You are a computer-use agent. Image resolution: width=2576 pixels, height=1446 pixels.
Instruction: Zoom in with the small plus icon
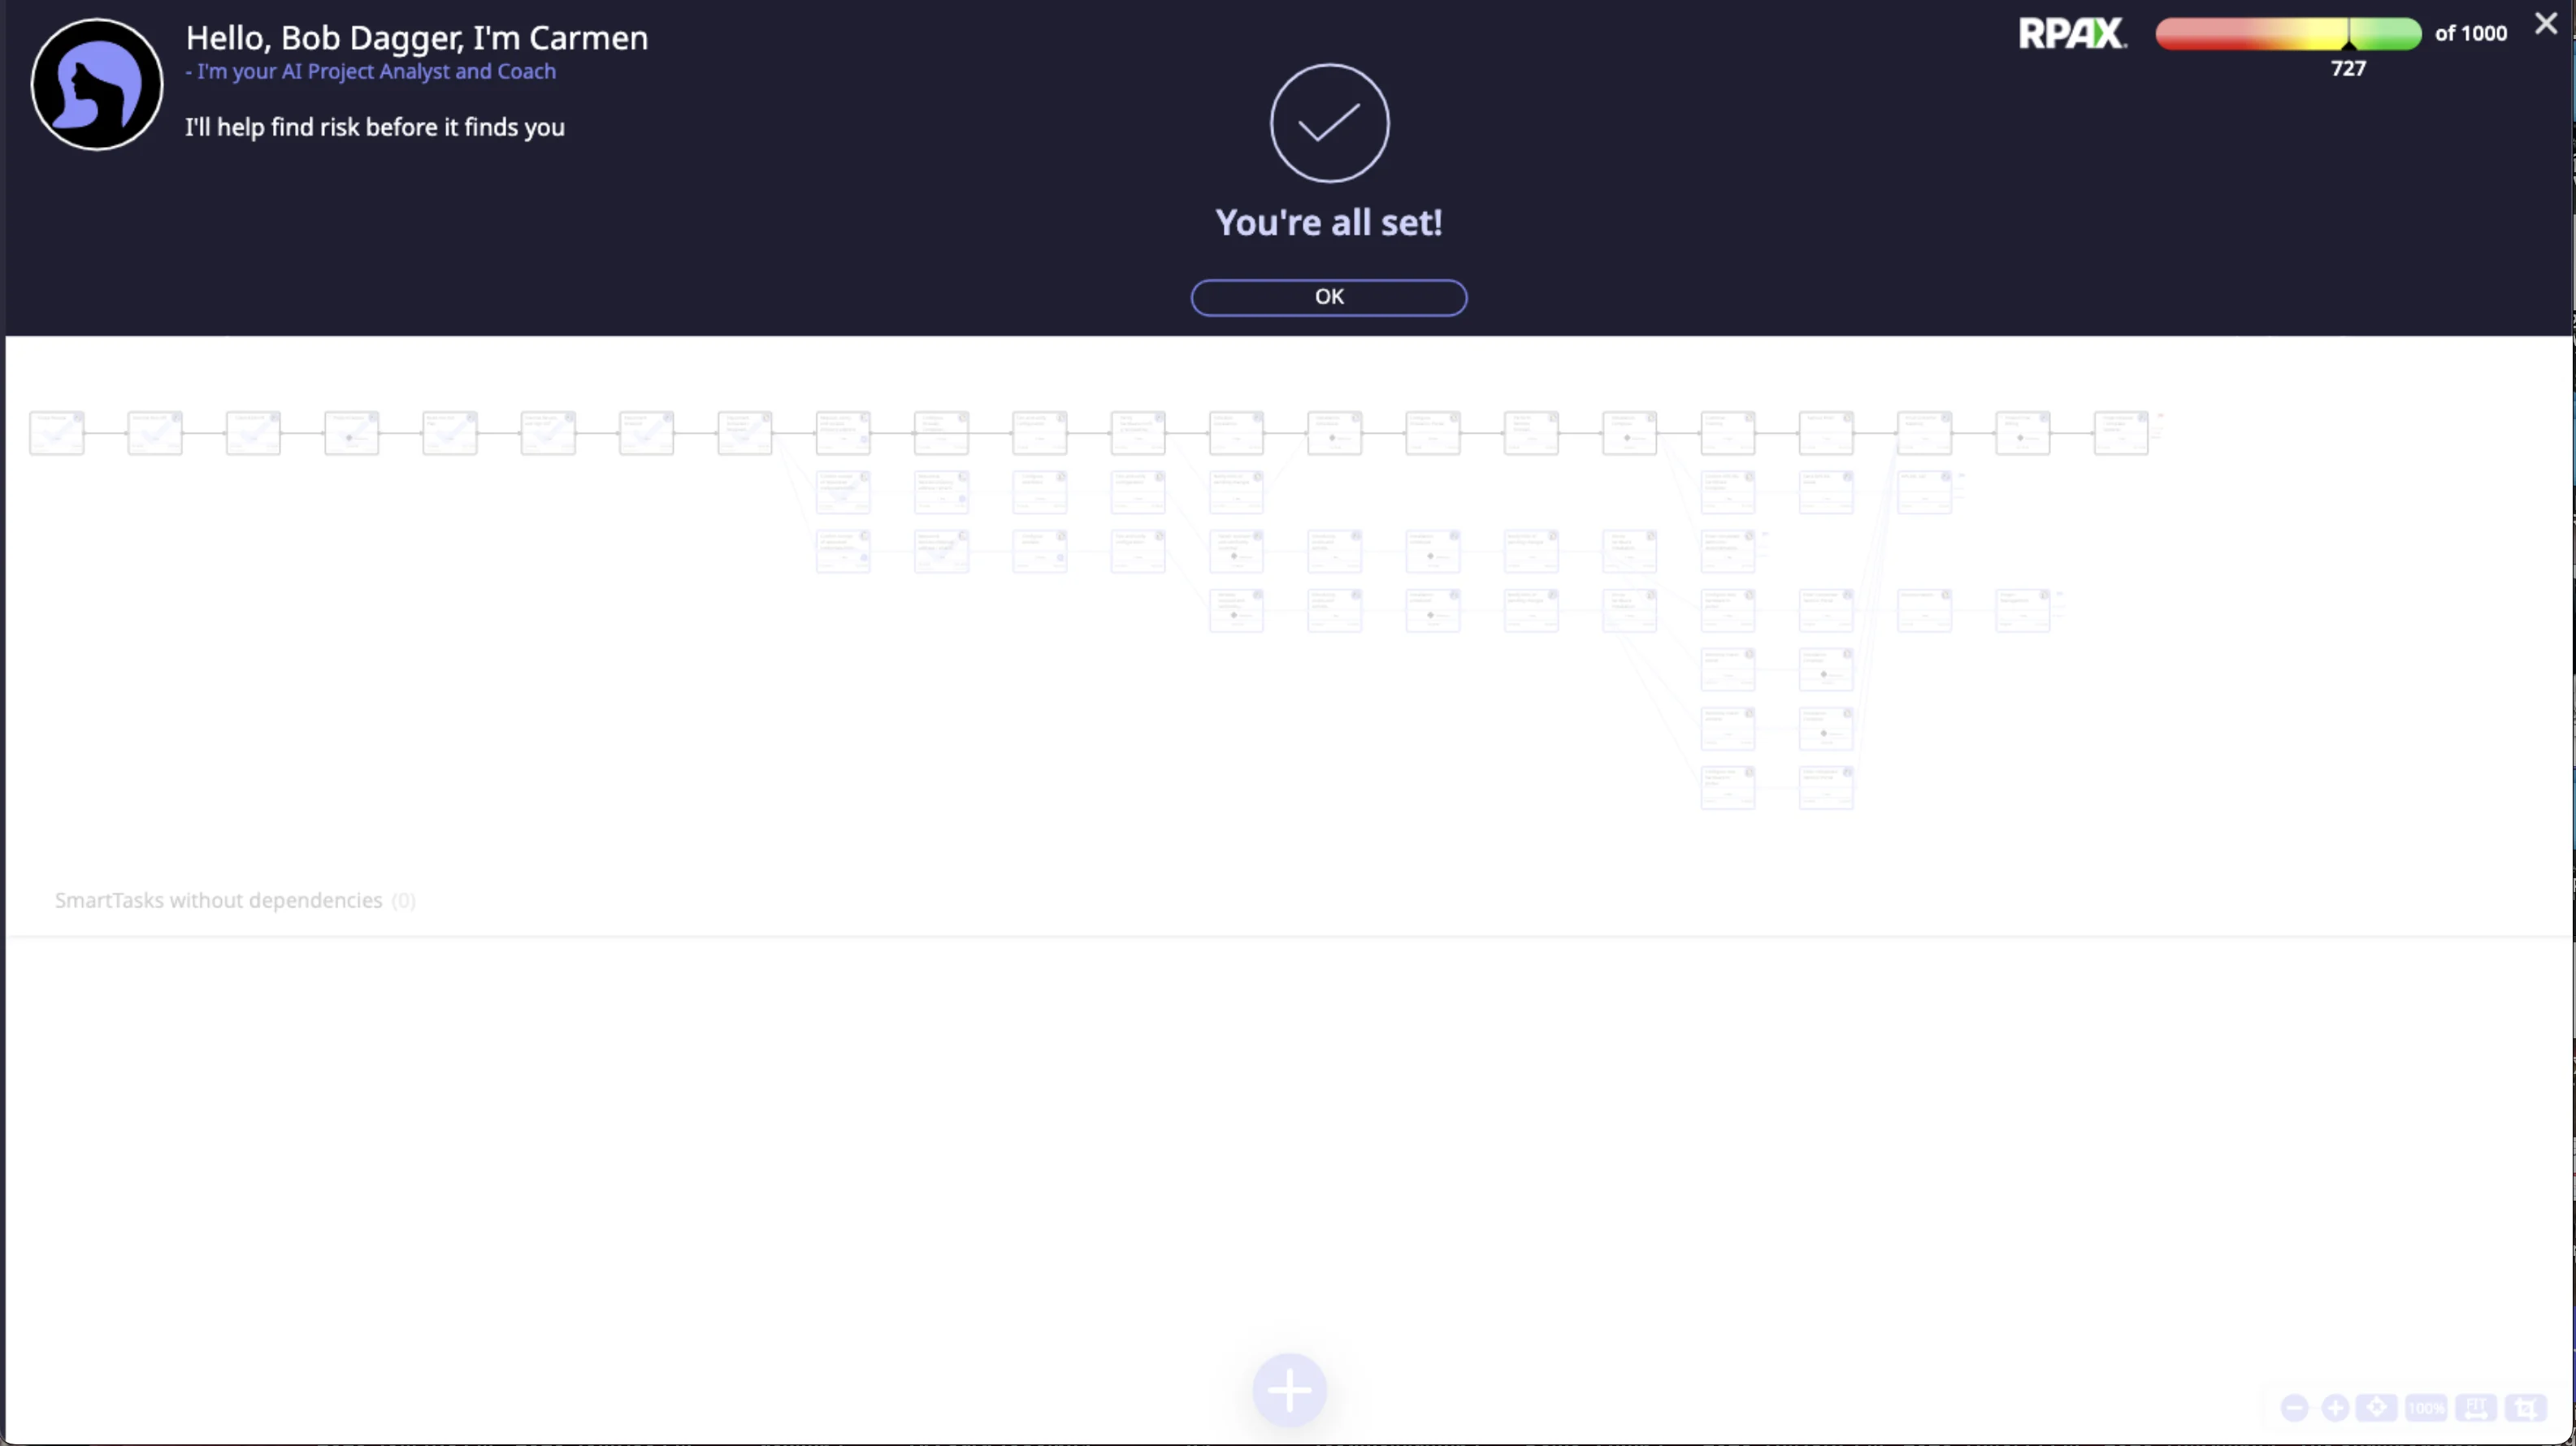[2335, 1408]
